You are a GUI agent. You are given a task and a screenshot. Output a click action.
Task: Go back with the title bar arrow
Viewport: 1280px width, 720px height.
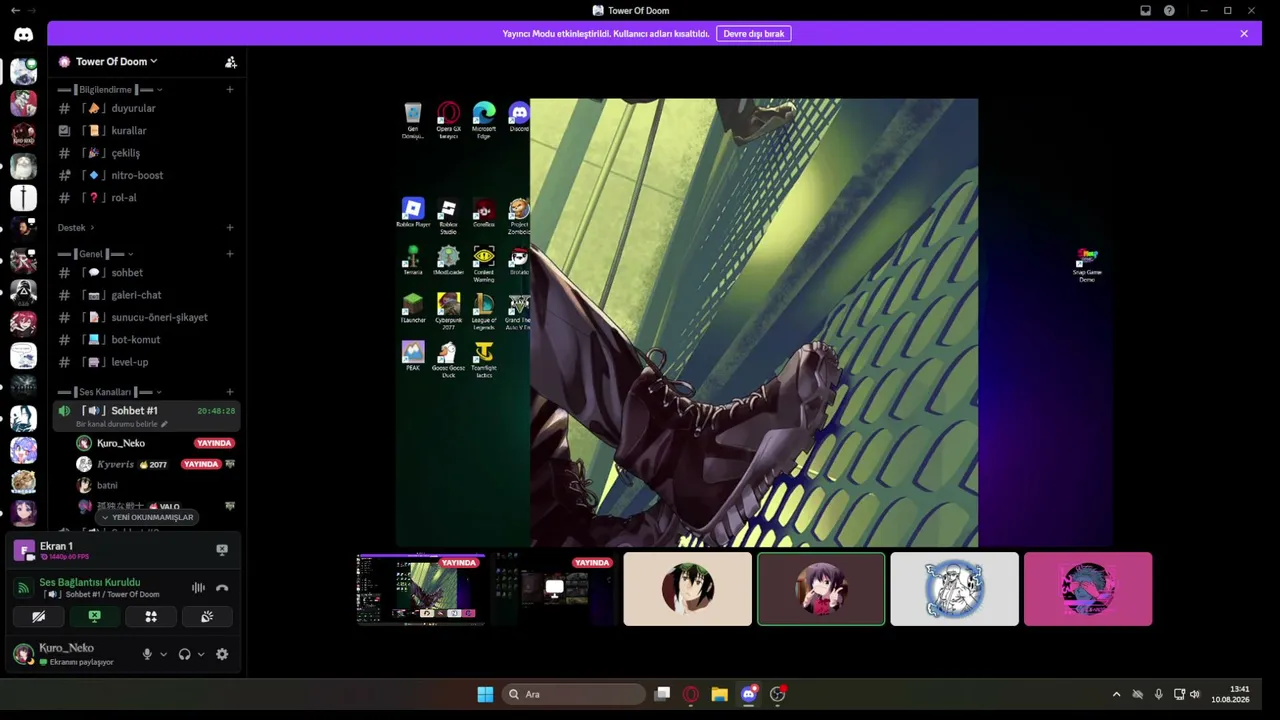[15, 10]
